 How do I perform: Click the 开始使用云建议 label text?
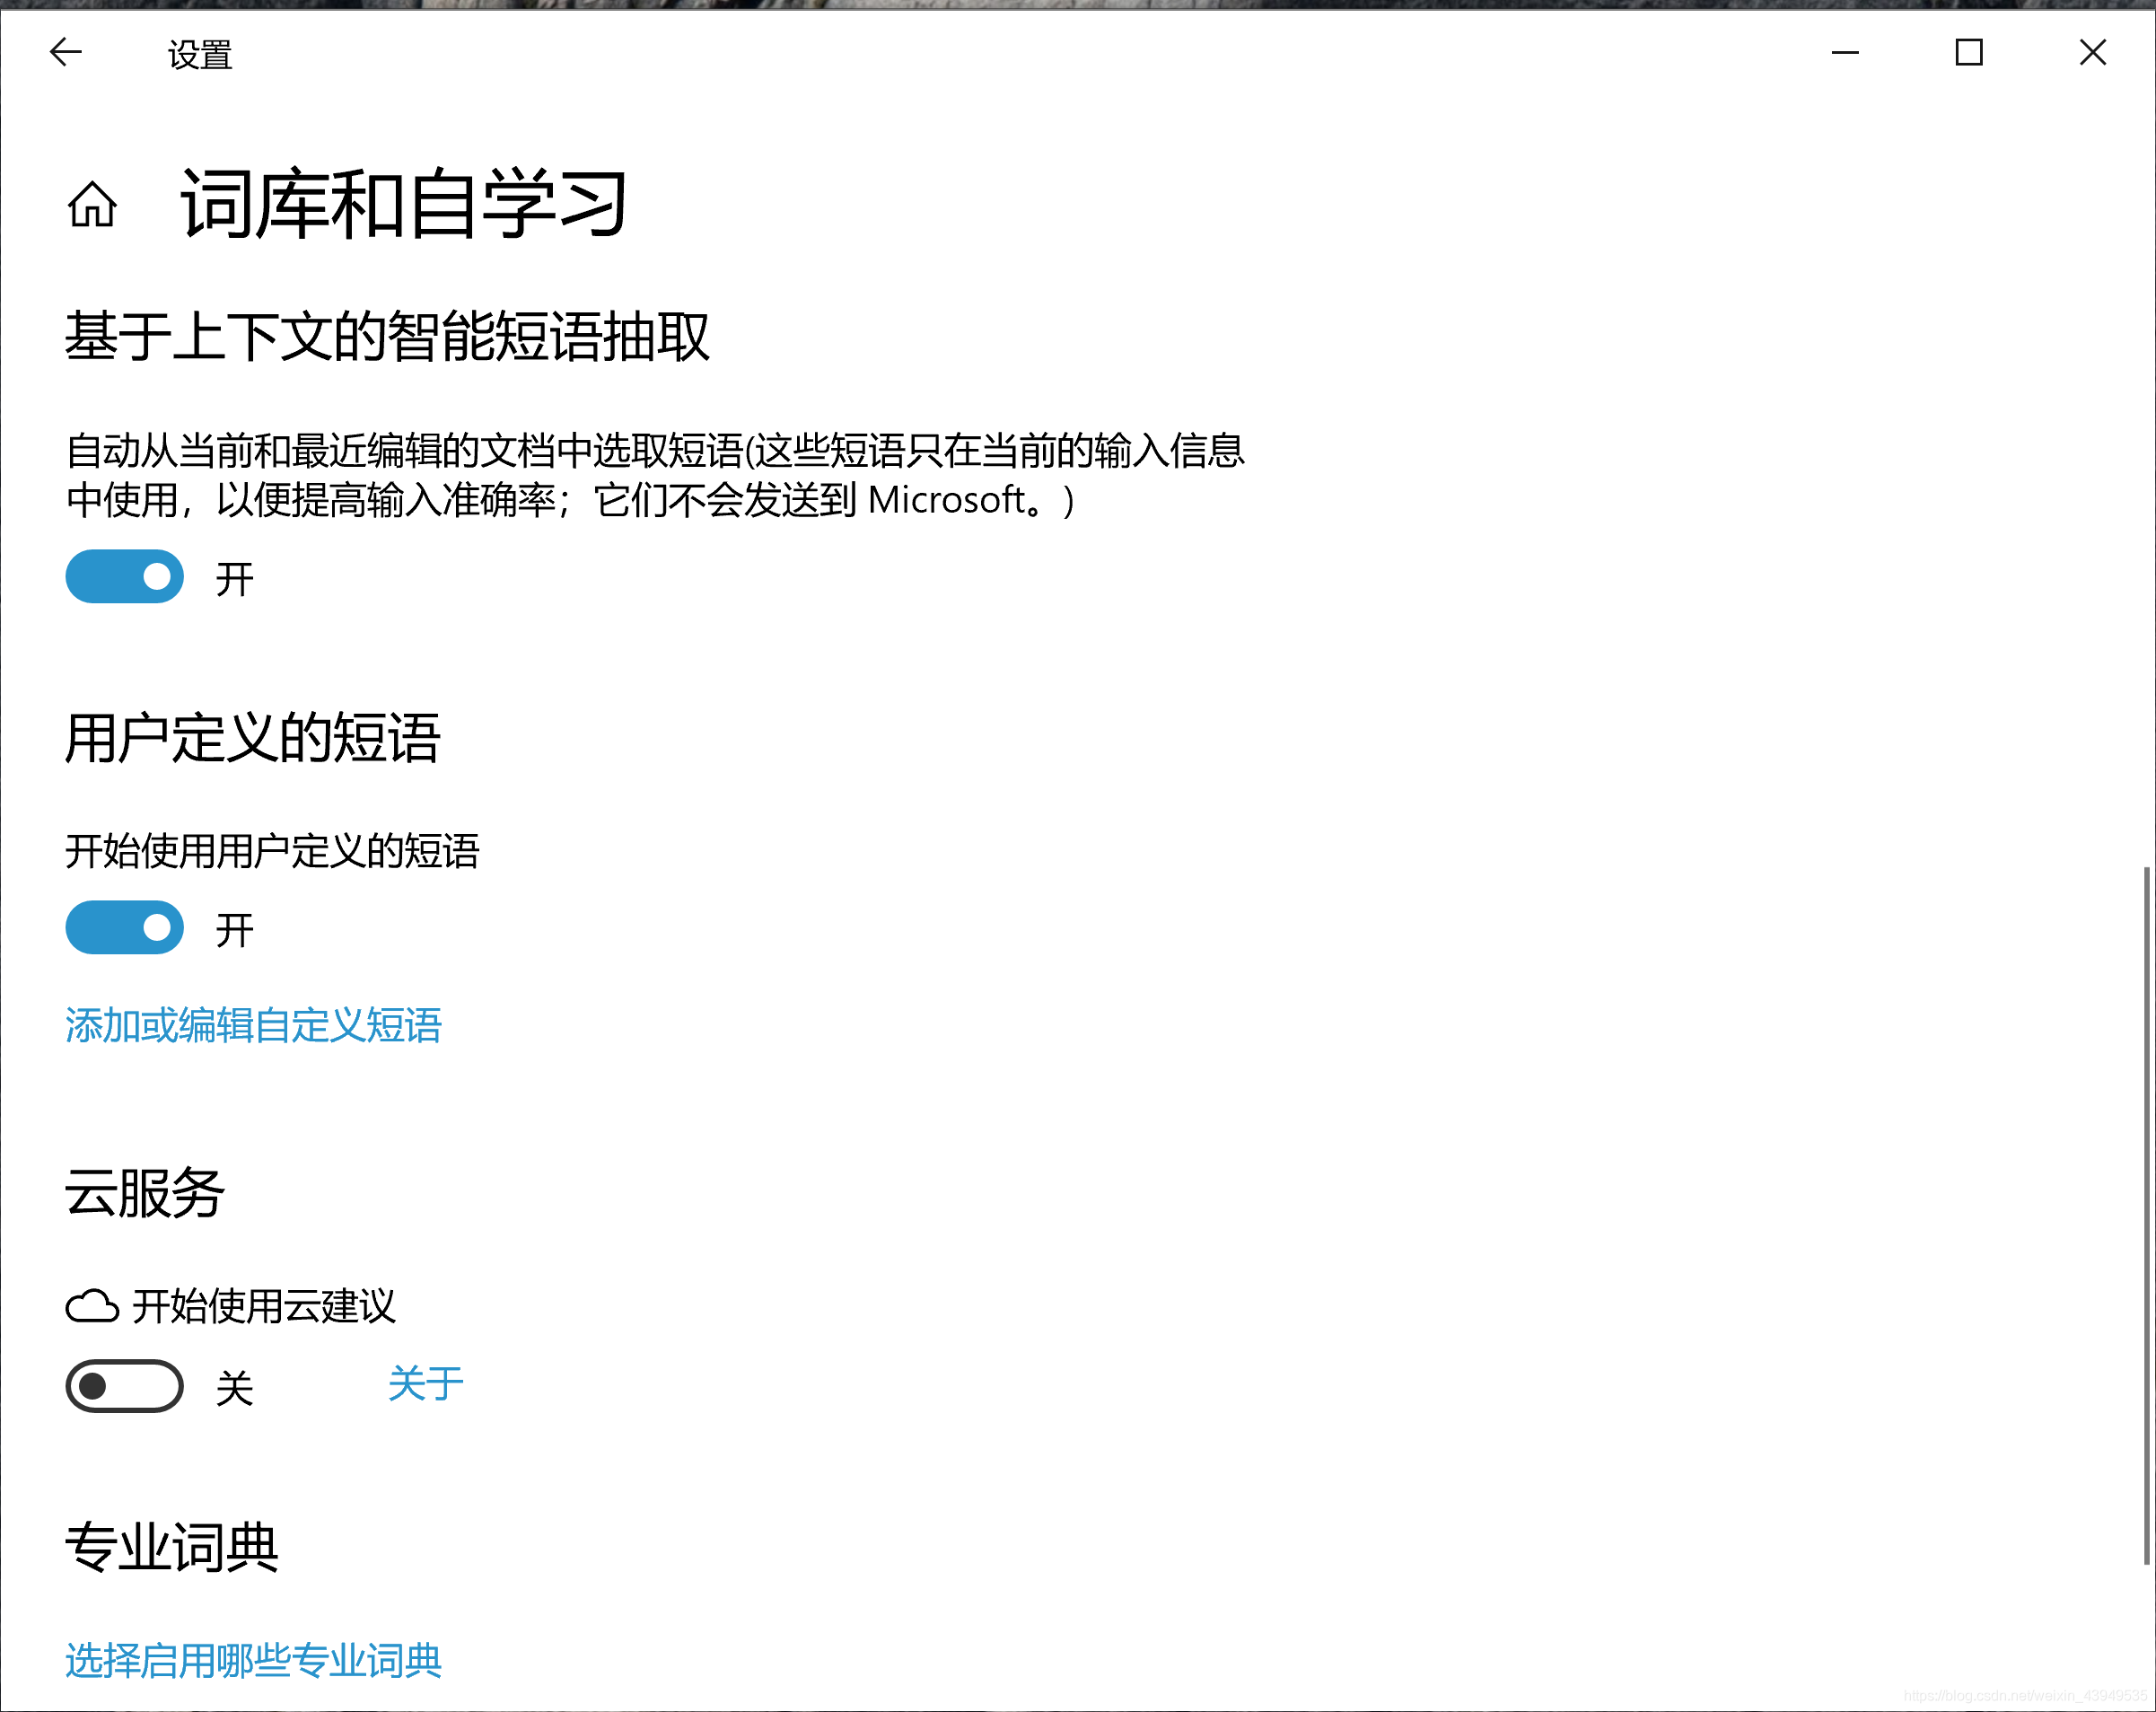click(265, 1306)
